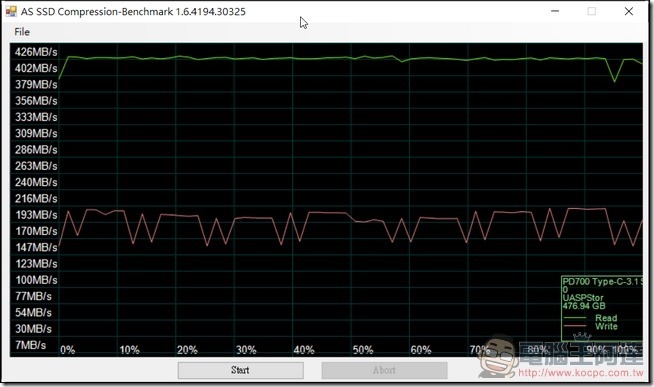Click the 170MB/s axis label
This screenshot has height=387, width=654.
[36, 231]
